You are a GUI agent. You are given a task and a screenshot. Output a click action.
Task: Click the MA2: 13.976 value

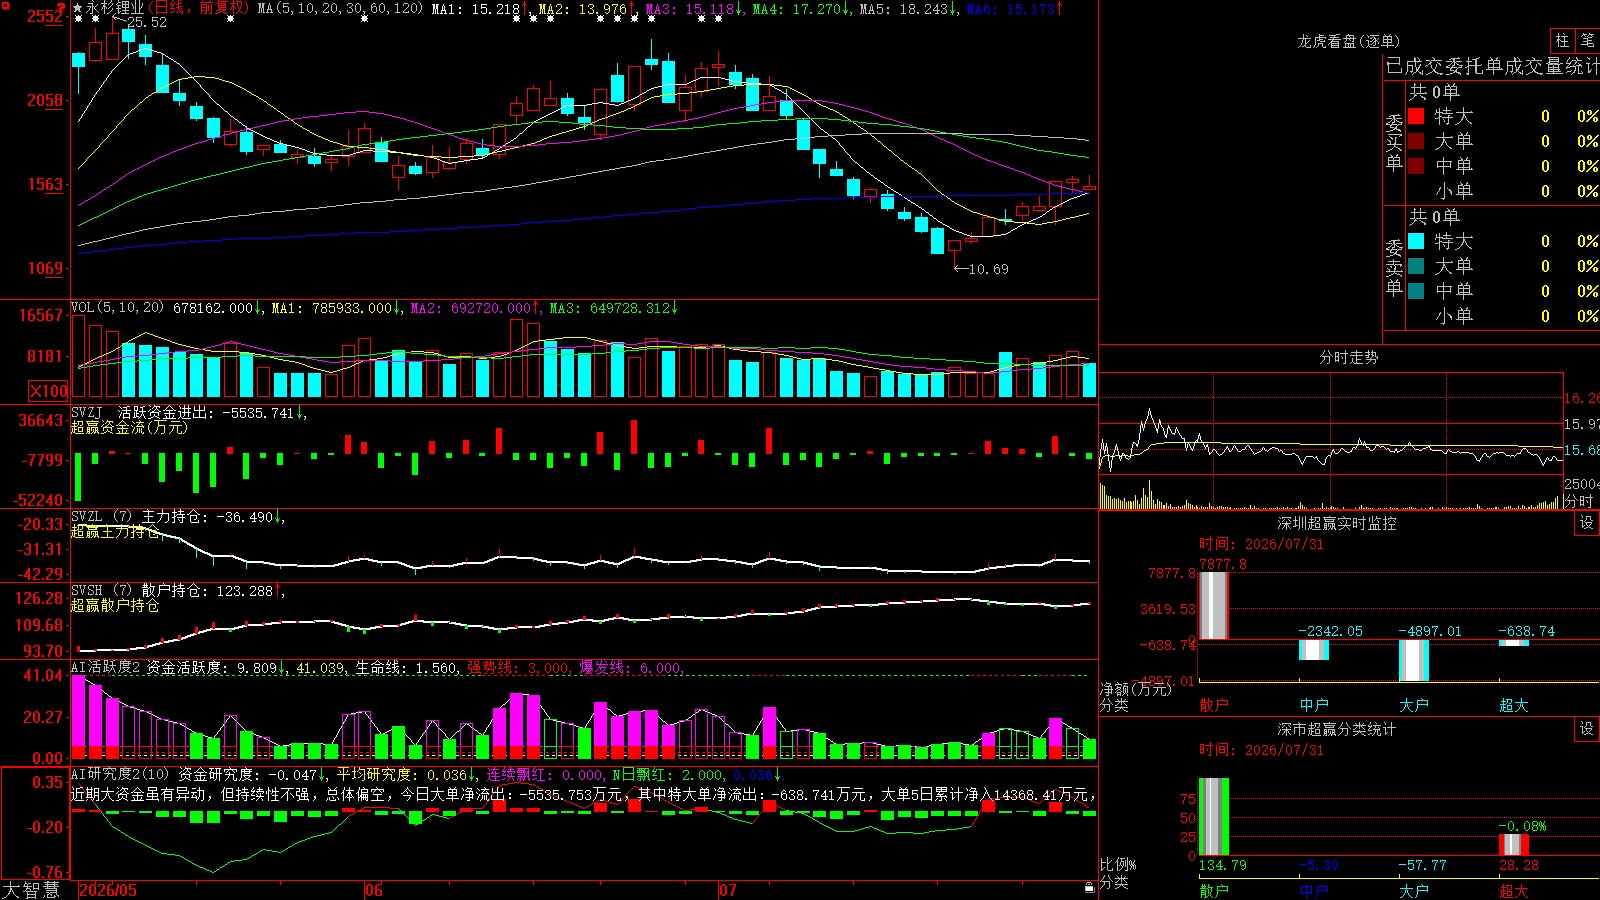[583, 8]
